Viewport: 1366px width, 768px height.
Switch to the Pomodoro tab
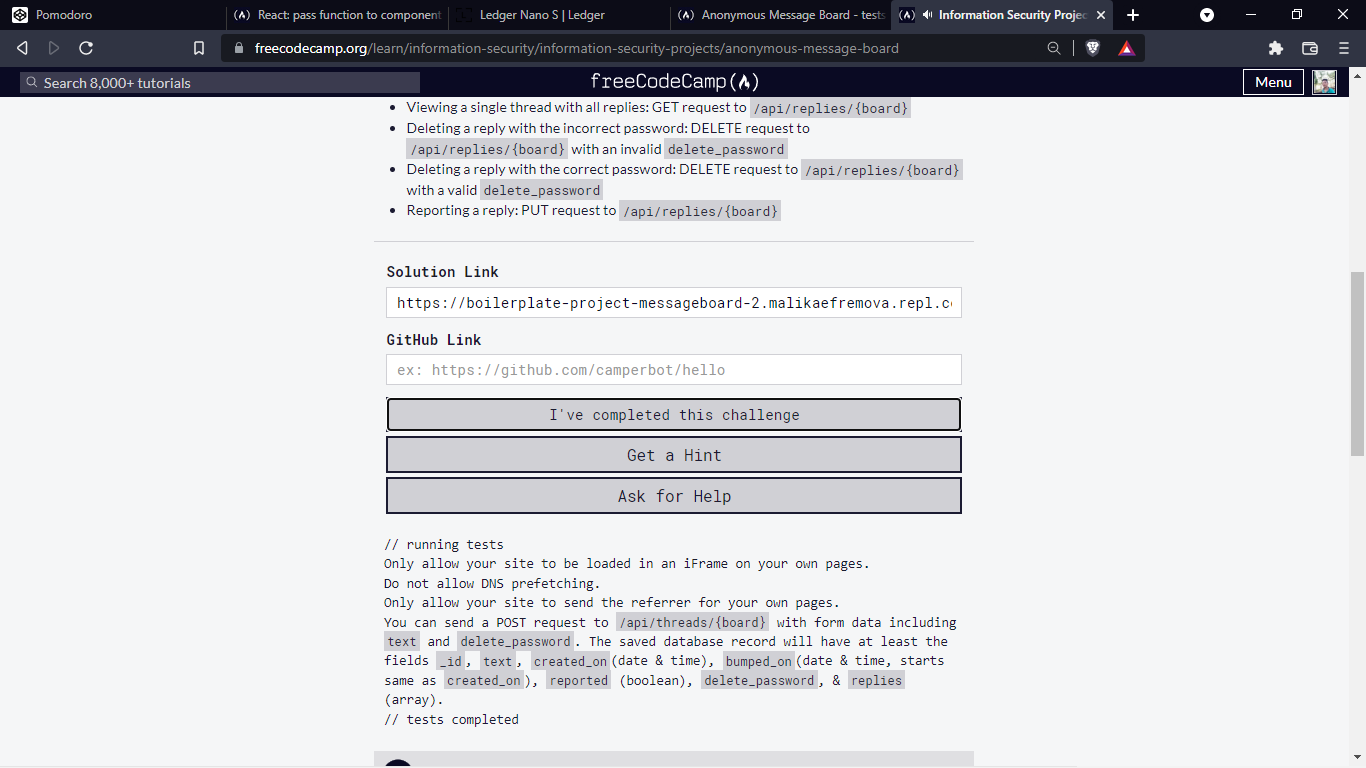(113, 15)
